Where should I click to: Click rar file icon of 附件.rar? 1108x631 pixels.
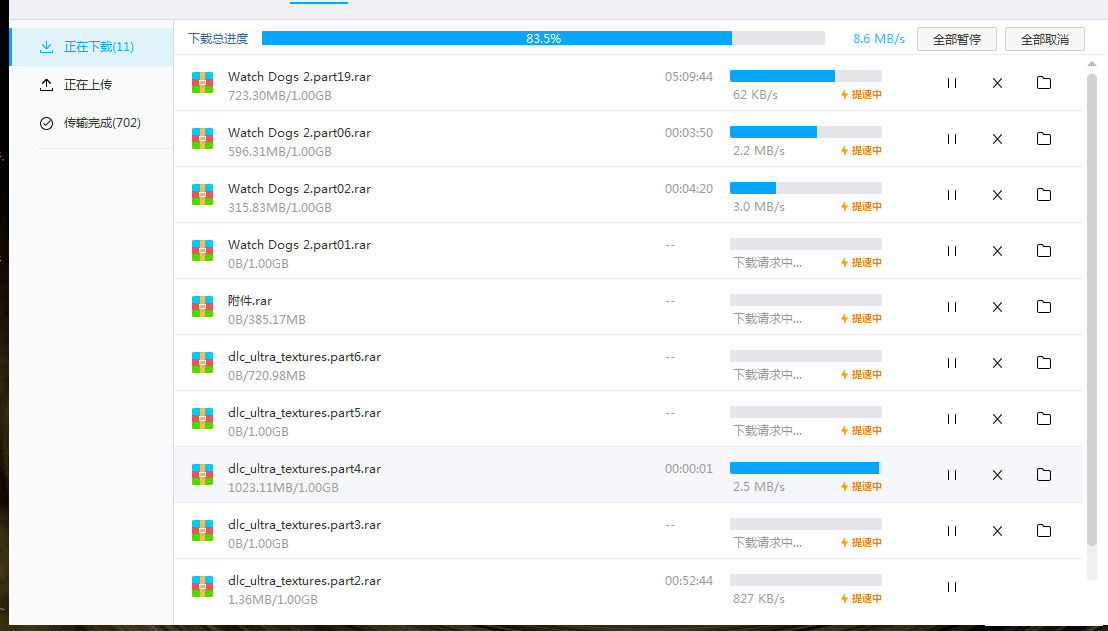click(x=202, y=307)
